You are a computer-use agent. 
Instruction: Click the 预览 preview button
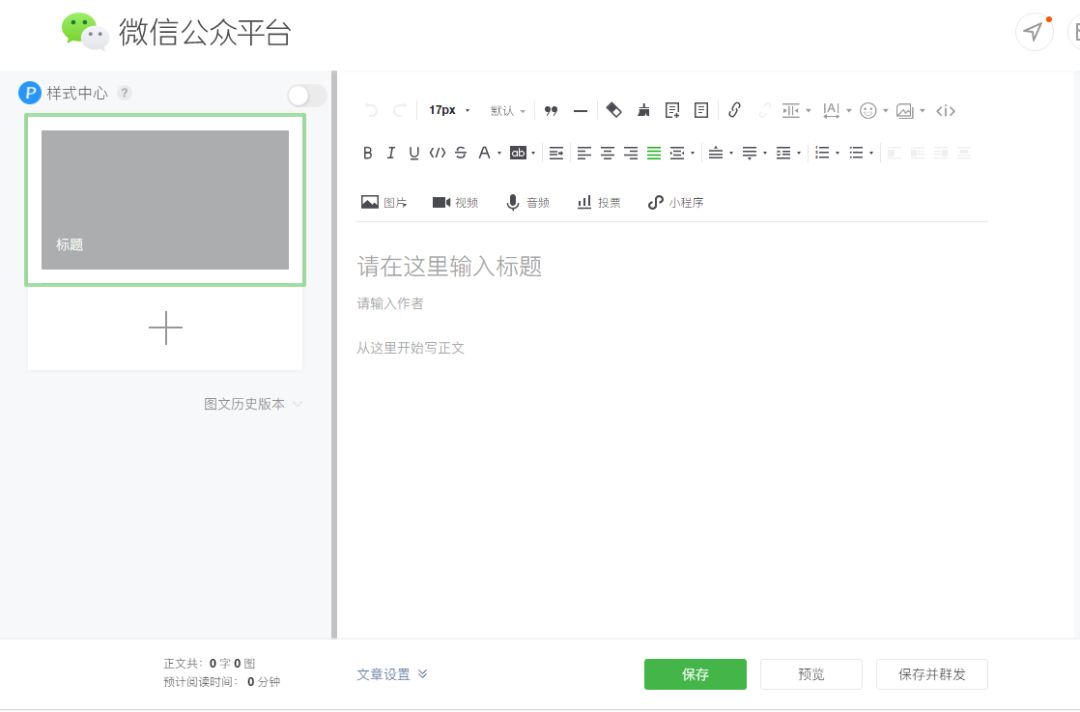pyautogui.click(x=811, y=674)
